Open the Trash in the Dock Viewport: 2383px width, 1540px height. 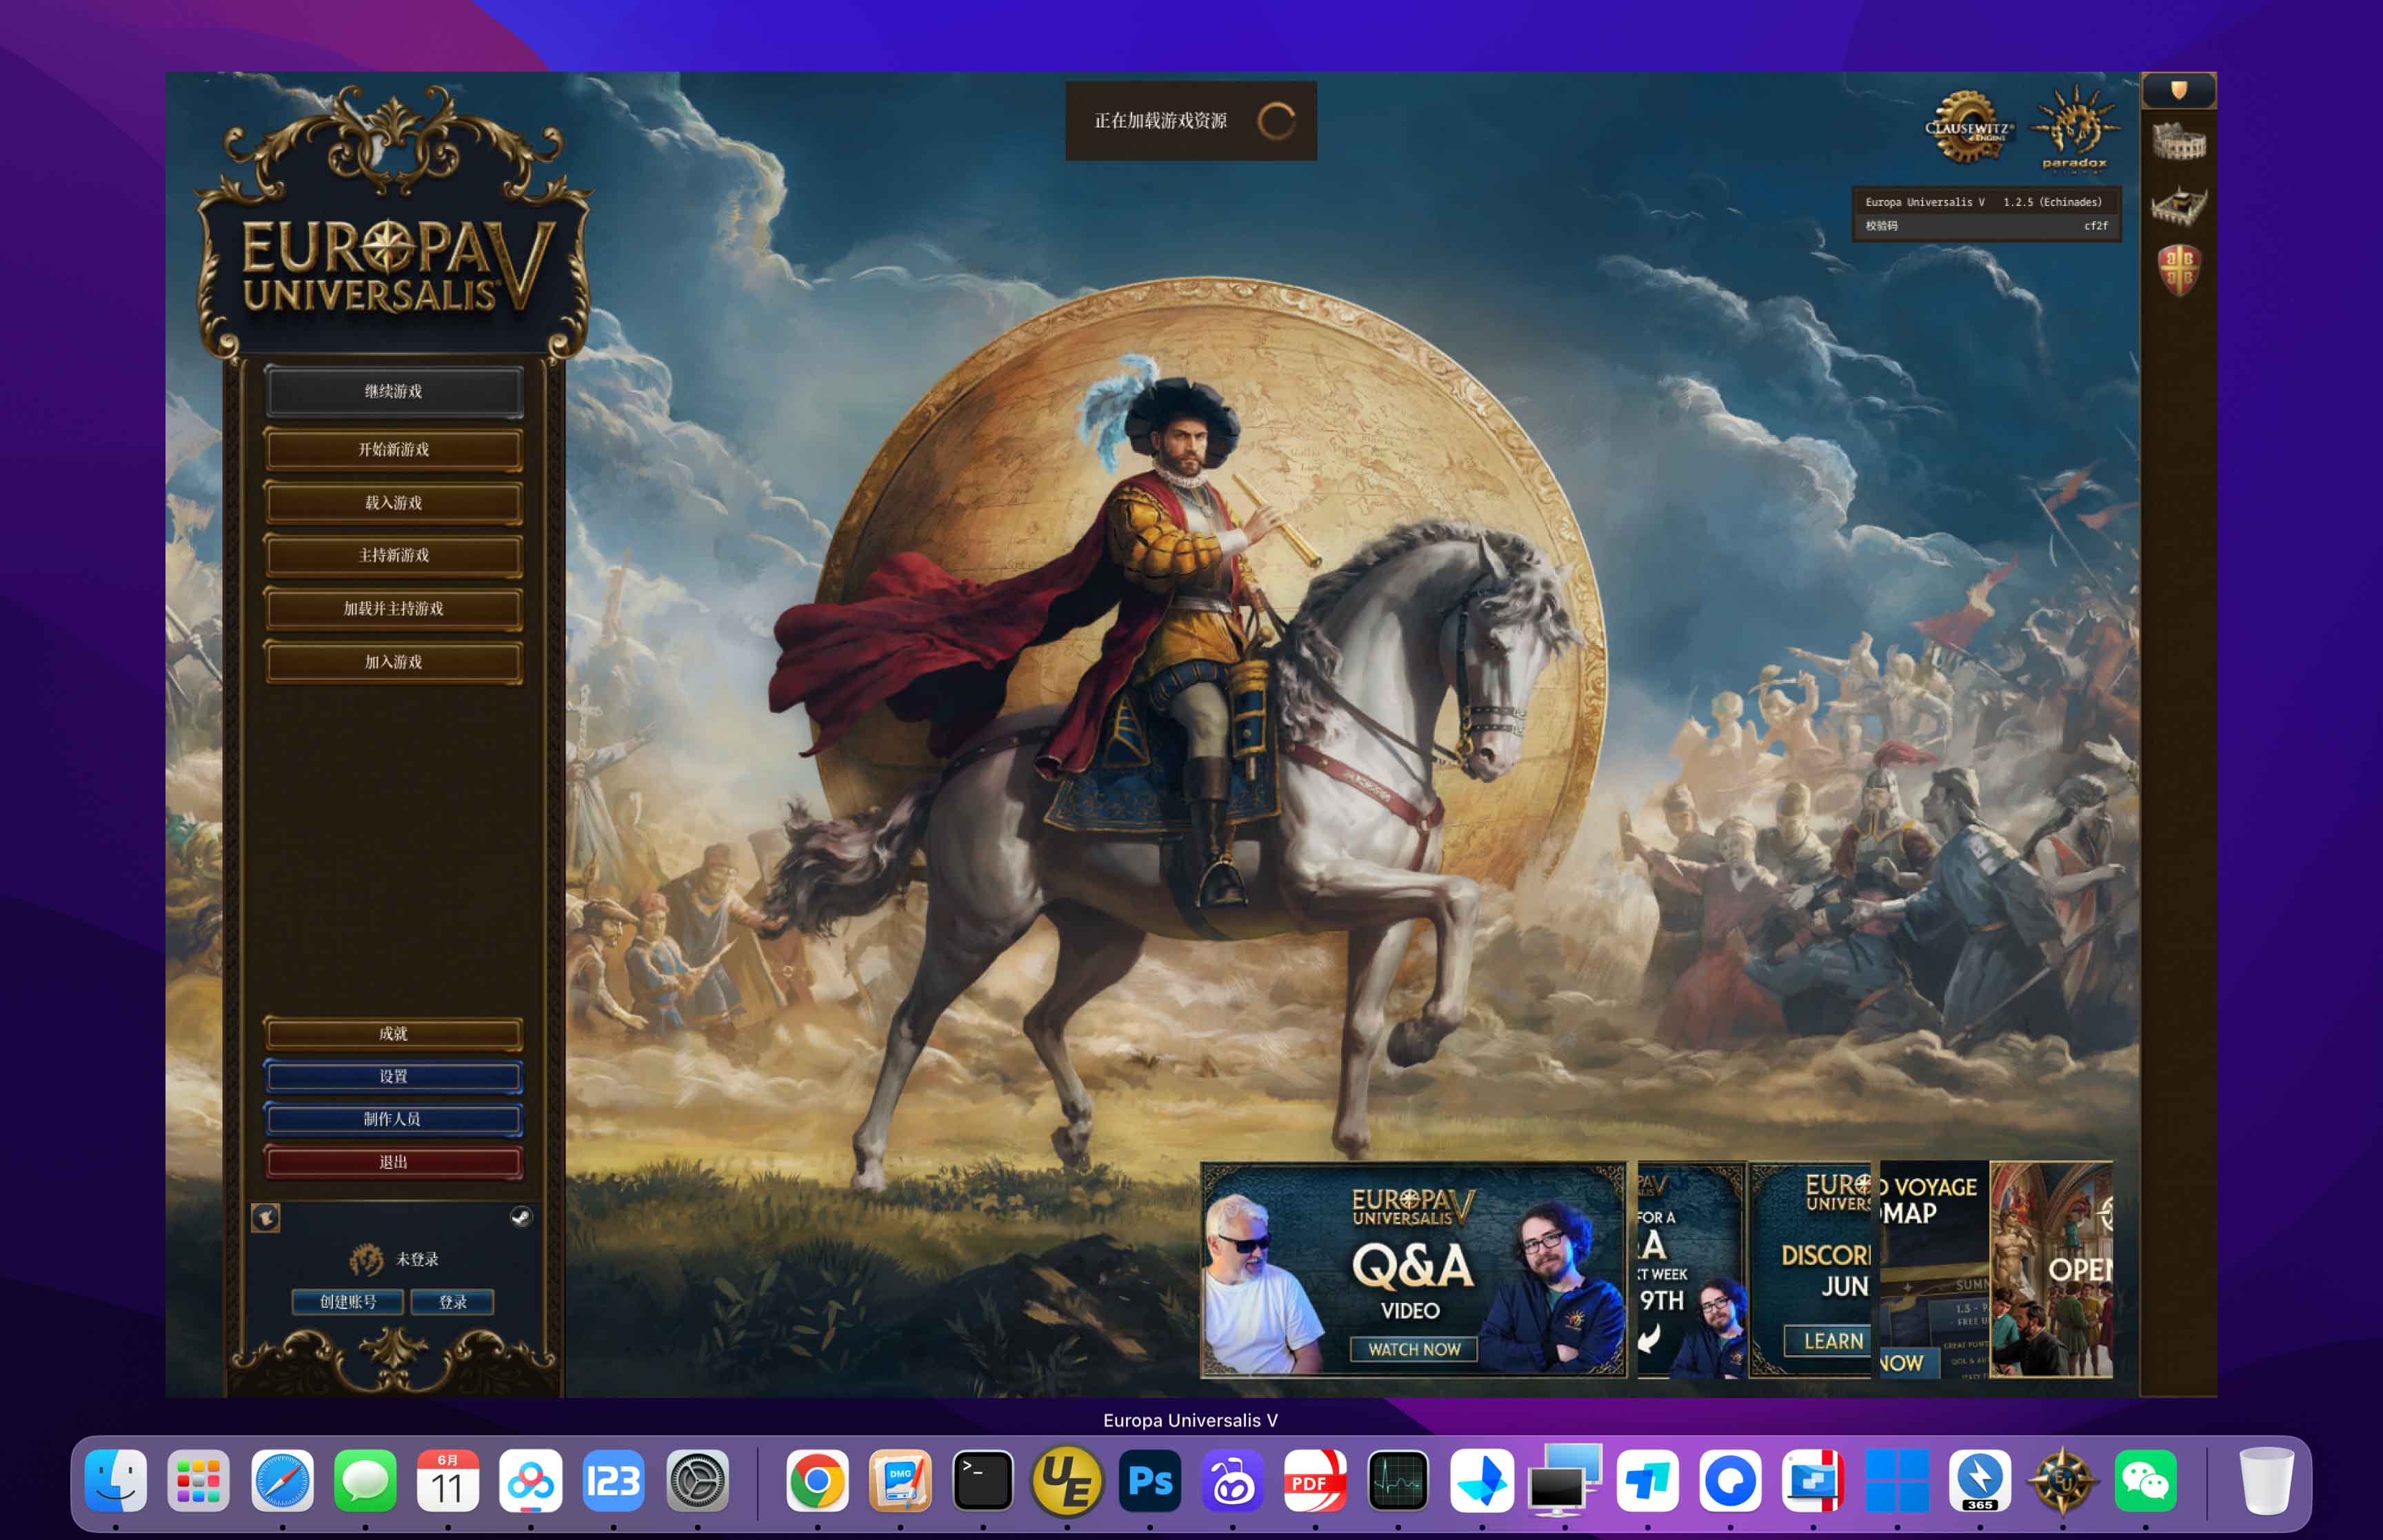2266,1480
